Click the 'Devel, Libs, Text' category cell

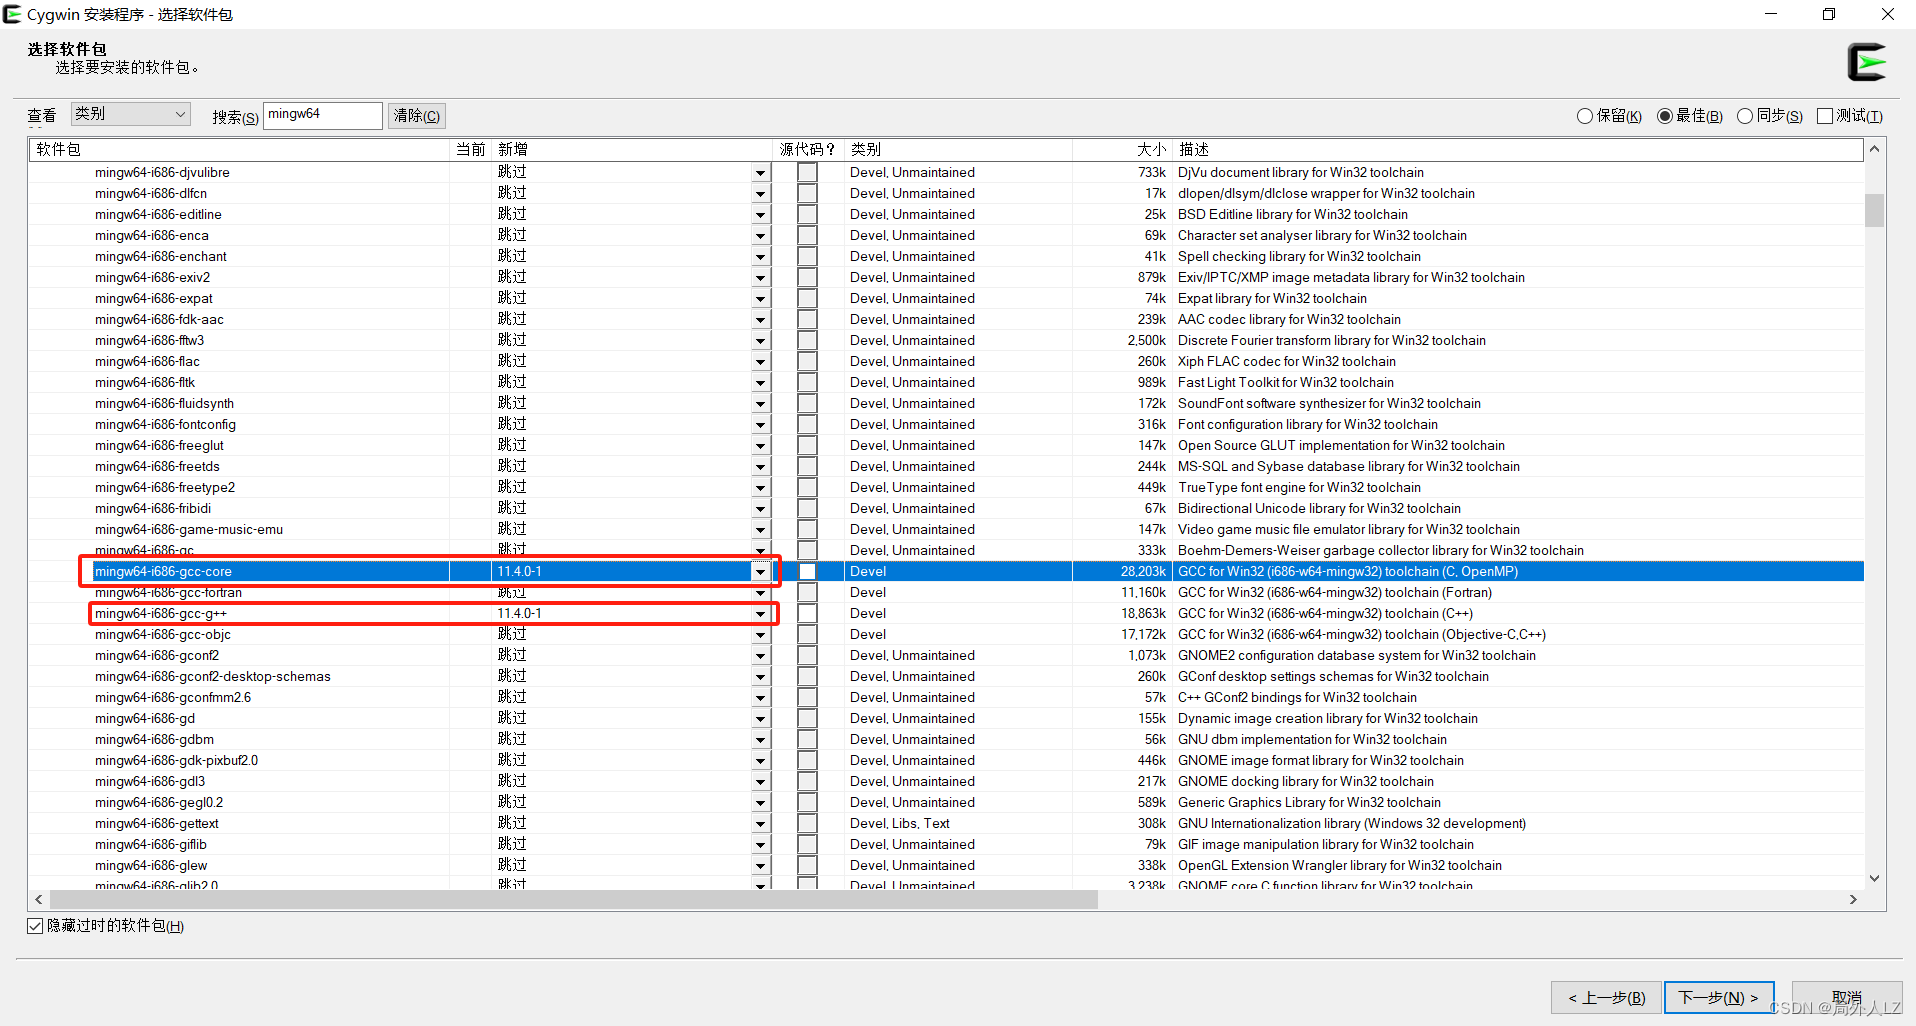click(900, 824)
